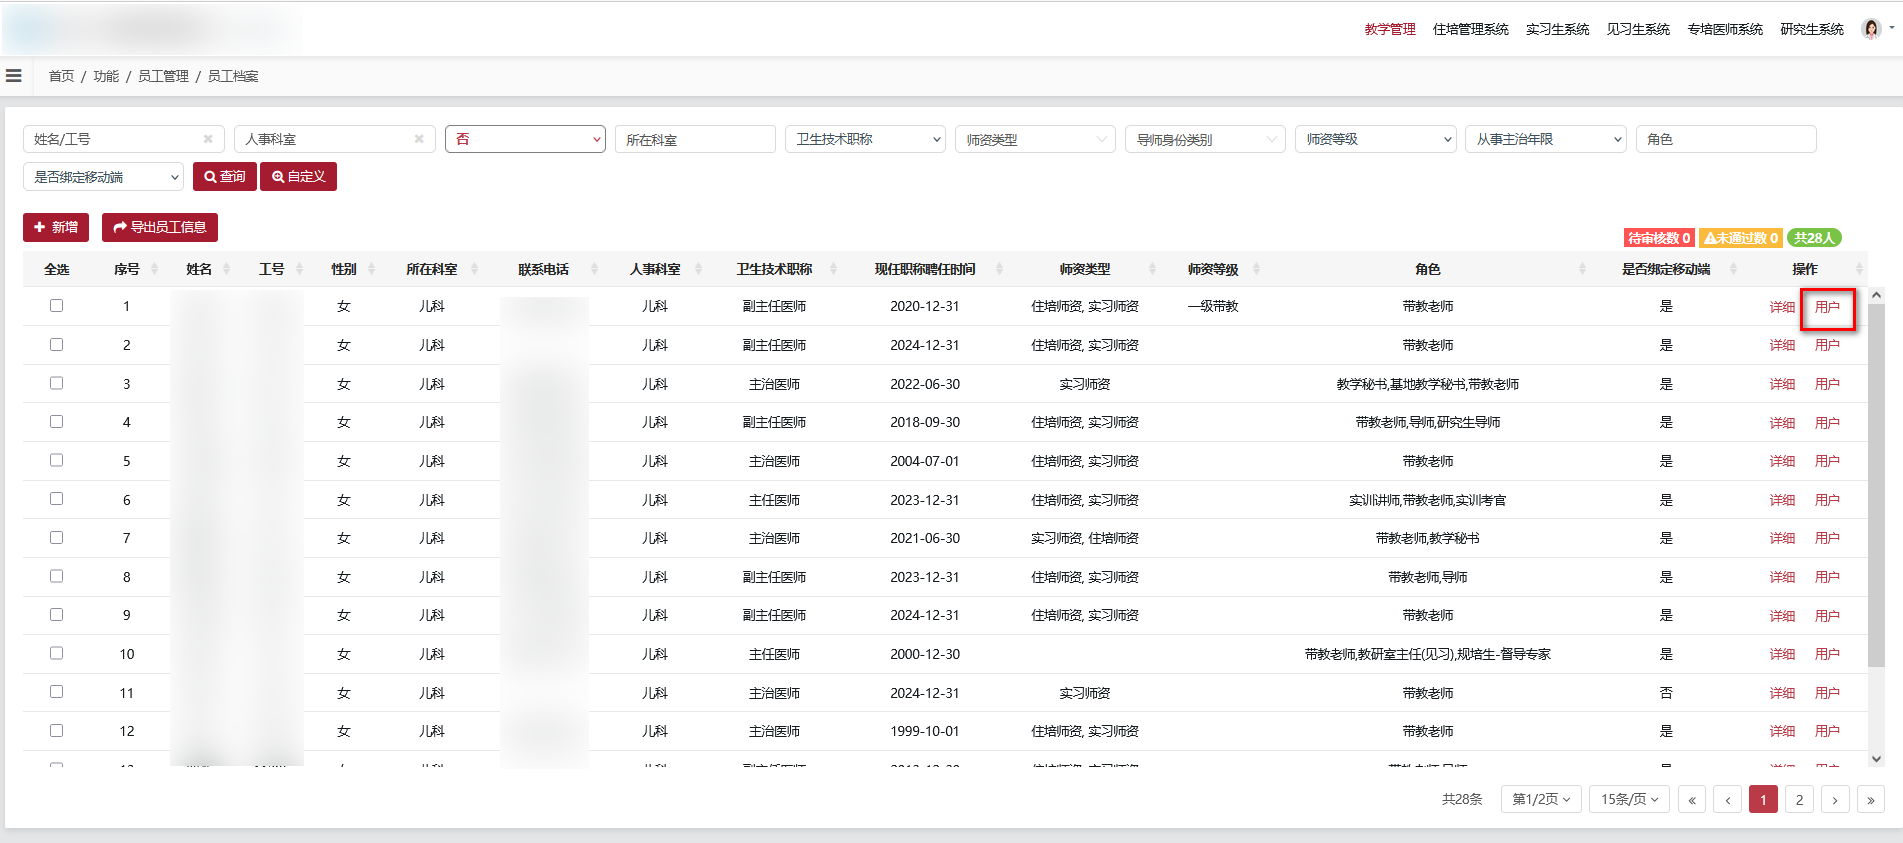Image resolution: width=1903 pixels, height=843 pixels.
Task: Switch to 教学管理 top menu
Action: (x=1390, y=29)
